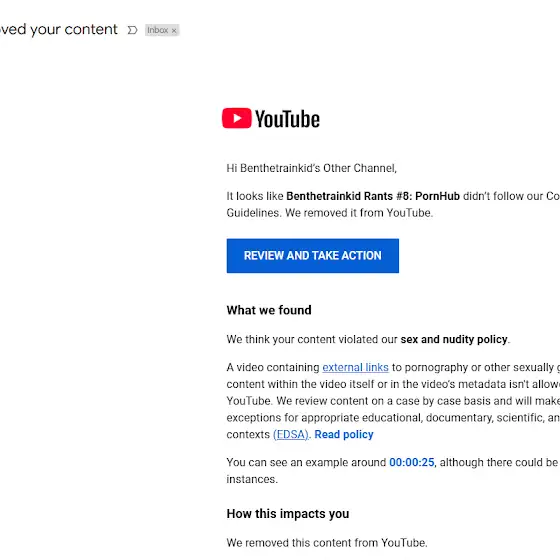Click the We removed this content line
Image resolution: width=560 pixels, height=560 pixels.
(x=327, y=543)
